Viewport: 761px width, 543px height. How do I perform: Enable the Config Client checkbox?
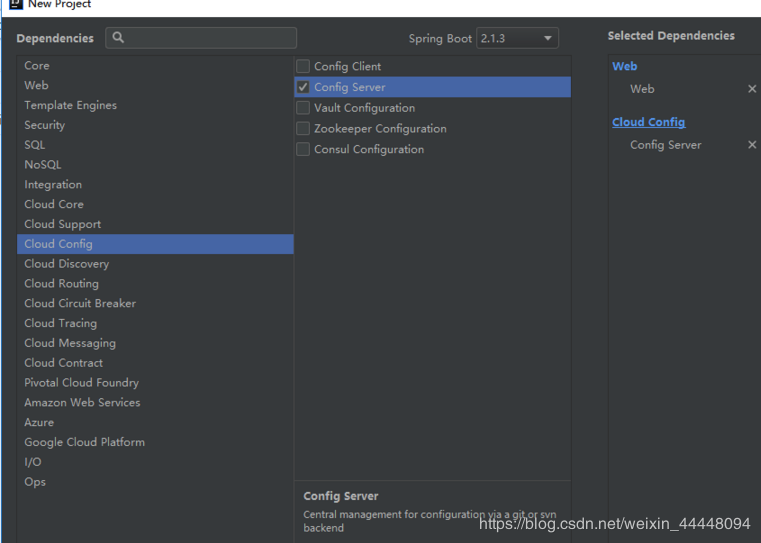303,66
